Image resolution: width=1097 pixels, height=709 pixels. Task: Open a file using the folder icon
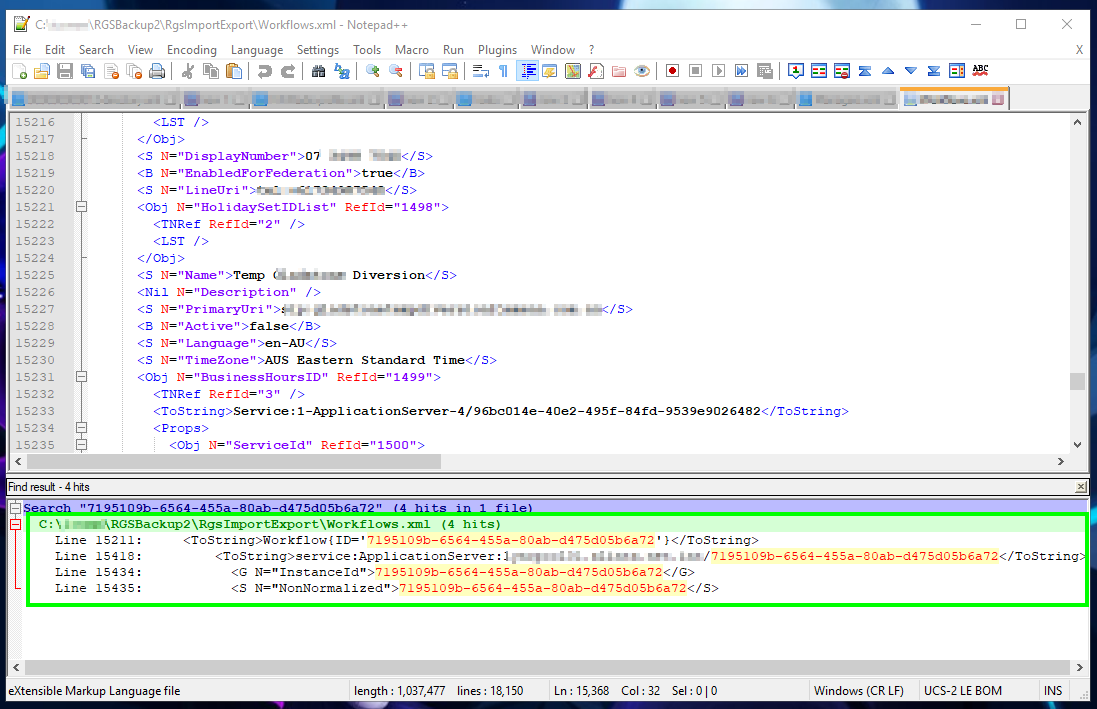tap(42, 71)
